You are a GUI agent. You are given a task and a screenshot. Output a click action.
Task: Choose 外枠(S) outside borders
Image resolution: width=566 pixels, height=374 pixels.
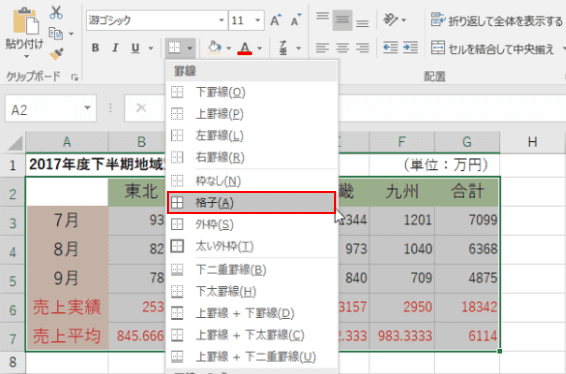(252, 225)
